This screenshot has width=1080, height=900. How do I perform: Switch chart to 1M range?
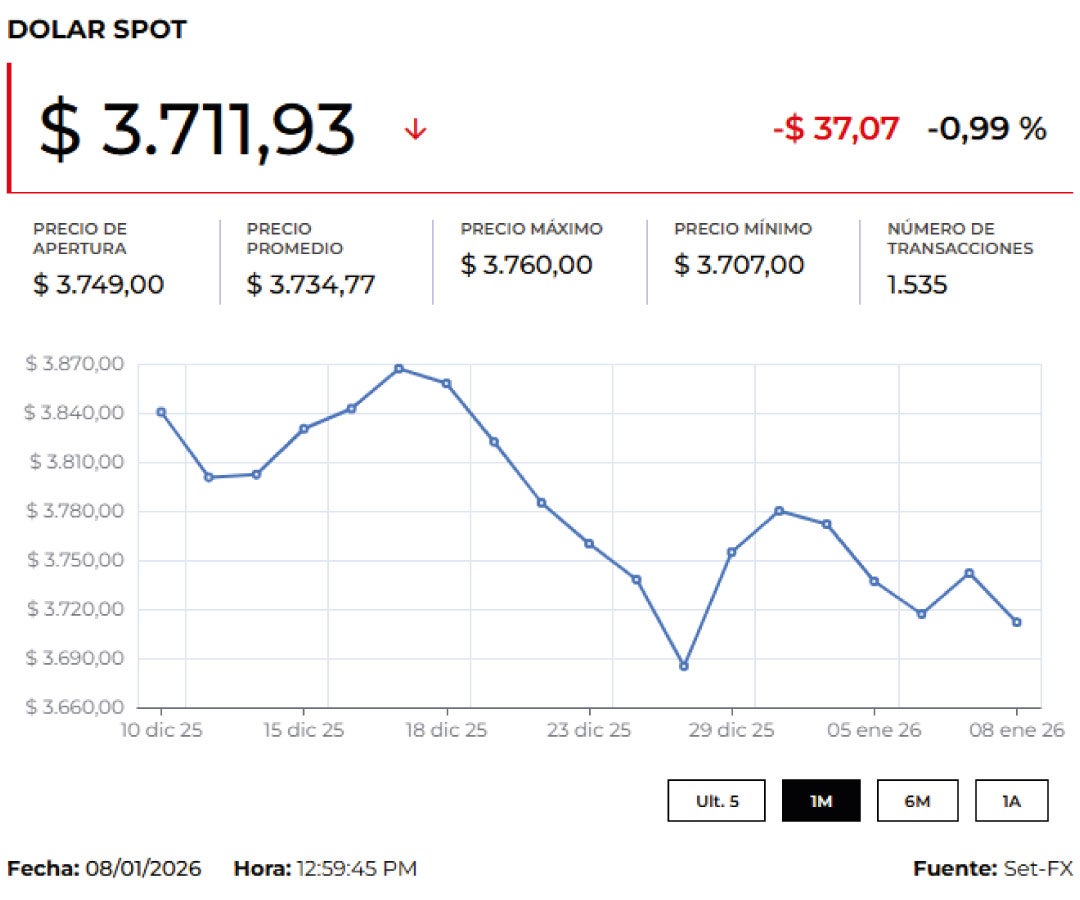coord(821,801)
